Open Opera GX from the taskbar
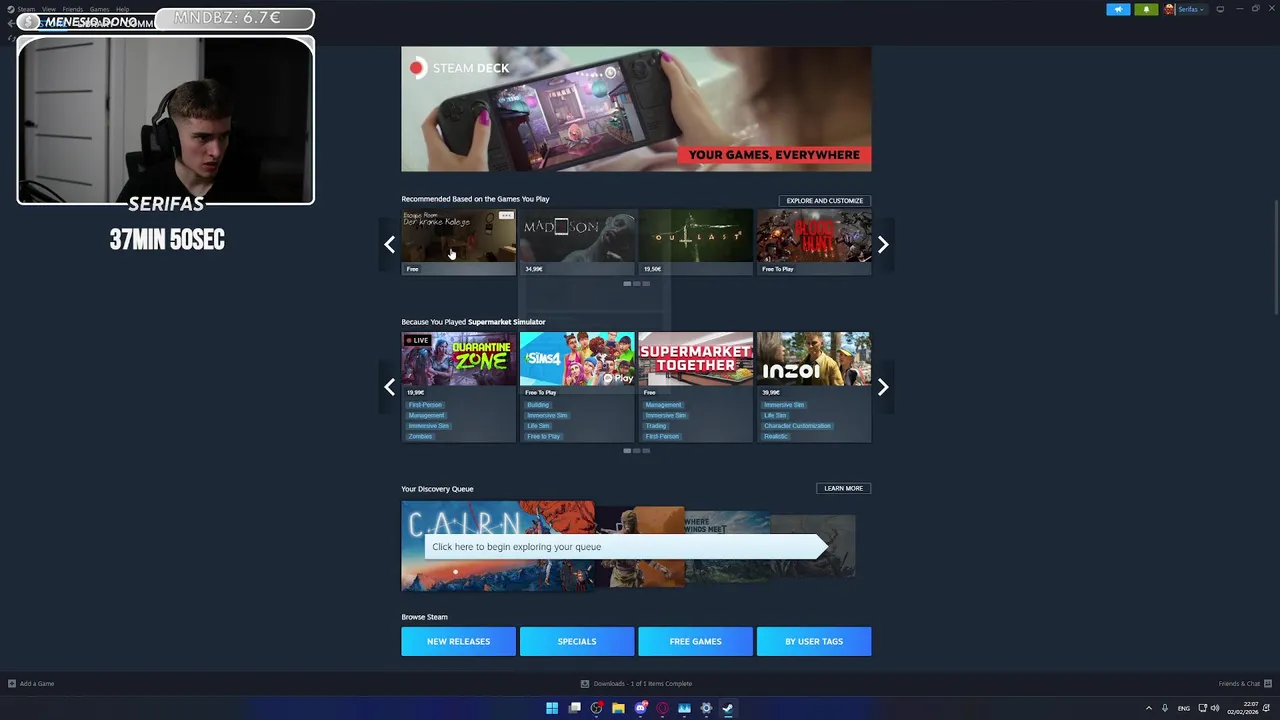Image resolution: width=1280 pixels, height=720 pixels. pos(662,708)
